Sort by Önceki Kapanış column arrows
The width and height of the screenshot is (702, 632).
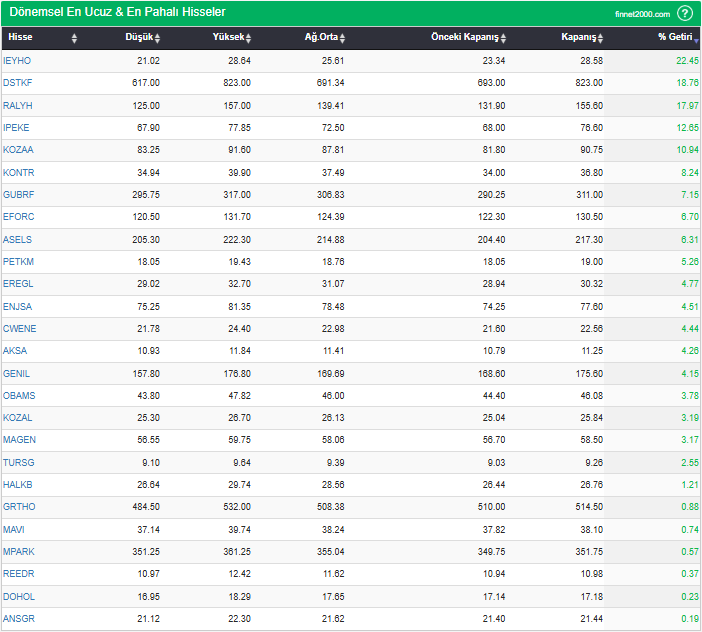[504, 38]
